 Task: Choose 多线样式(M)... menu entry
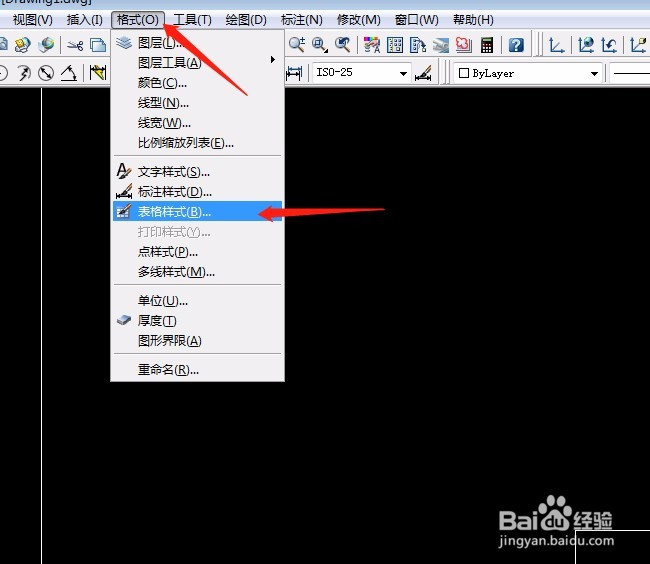pos(198,272)
